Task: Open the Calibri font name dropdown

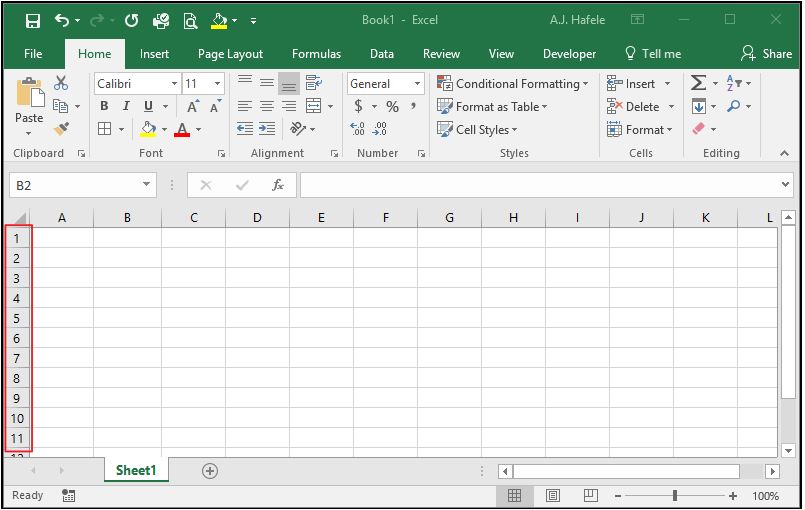Action: coord(175,84)
